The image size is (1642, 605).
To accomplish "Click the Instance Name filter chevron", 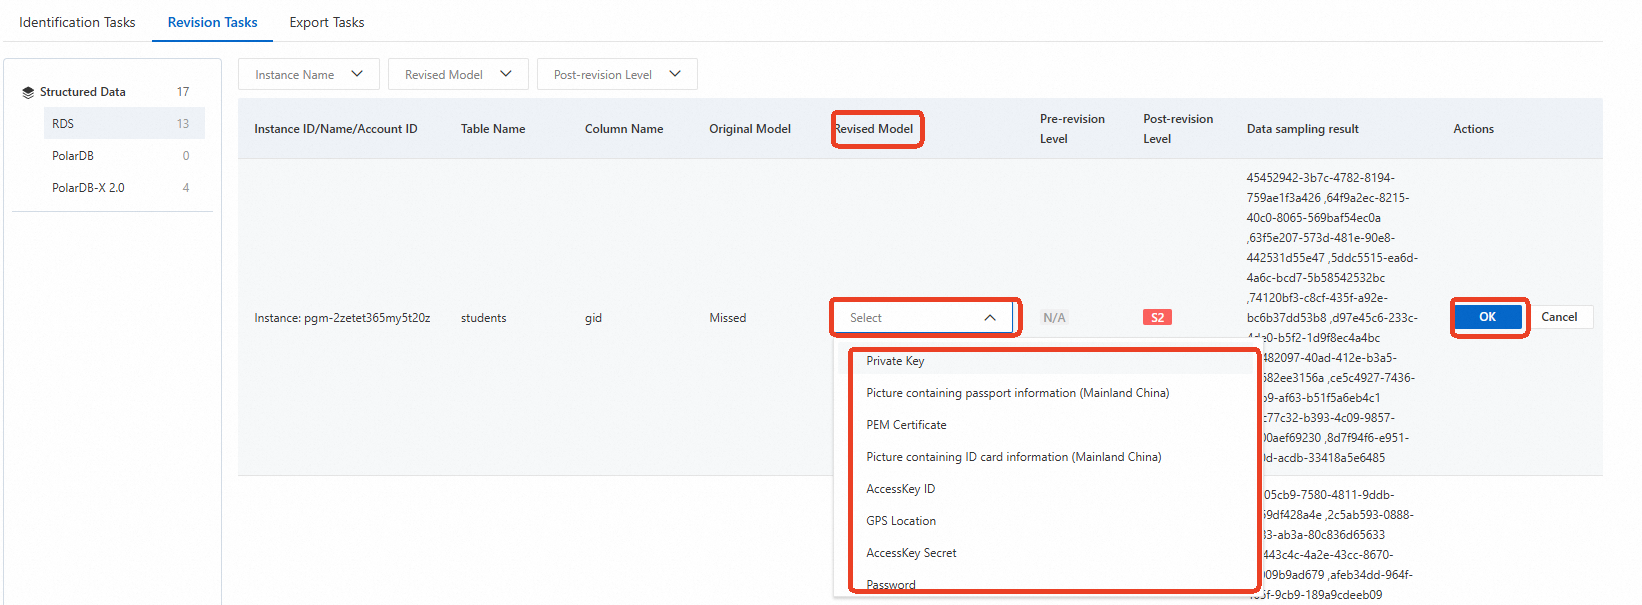I will click(x=357, y=74).
